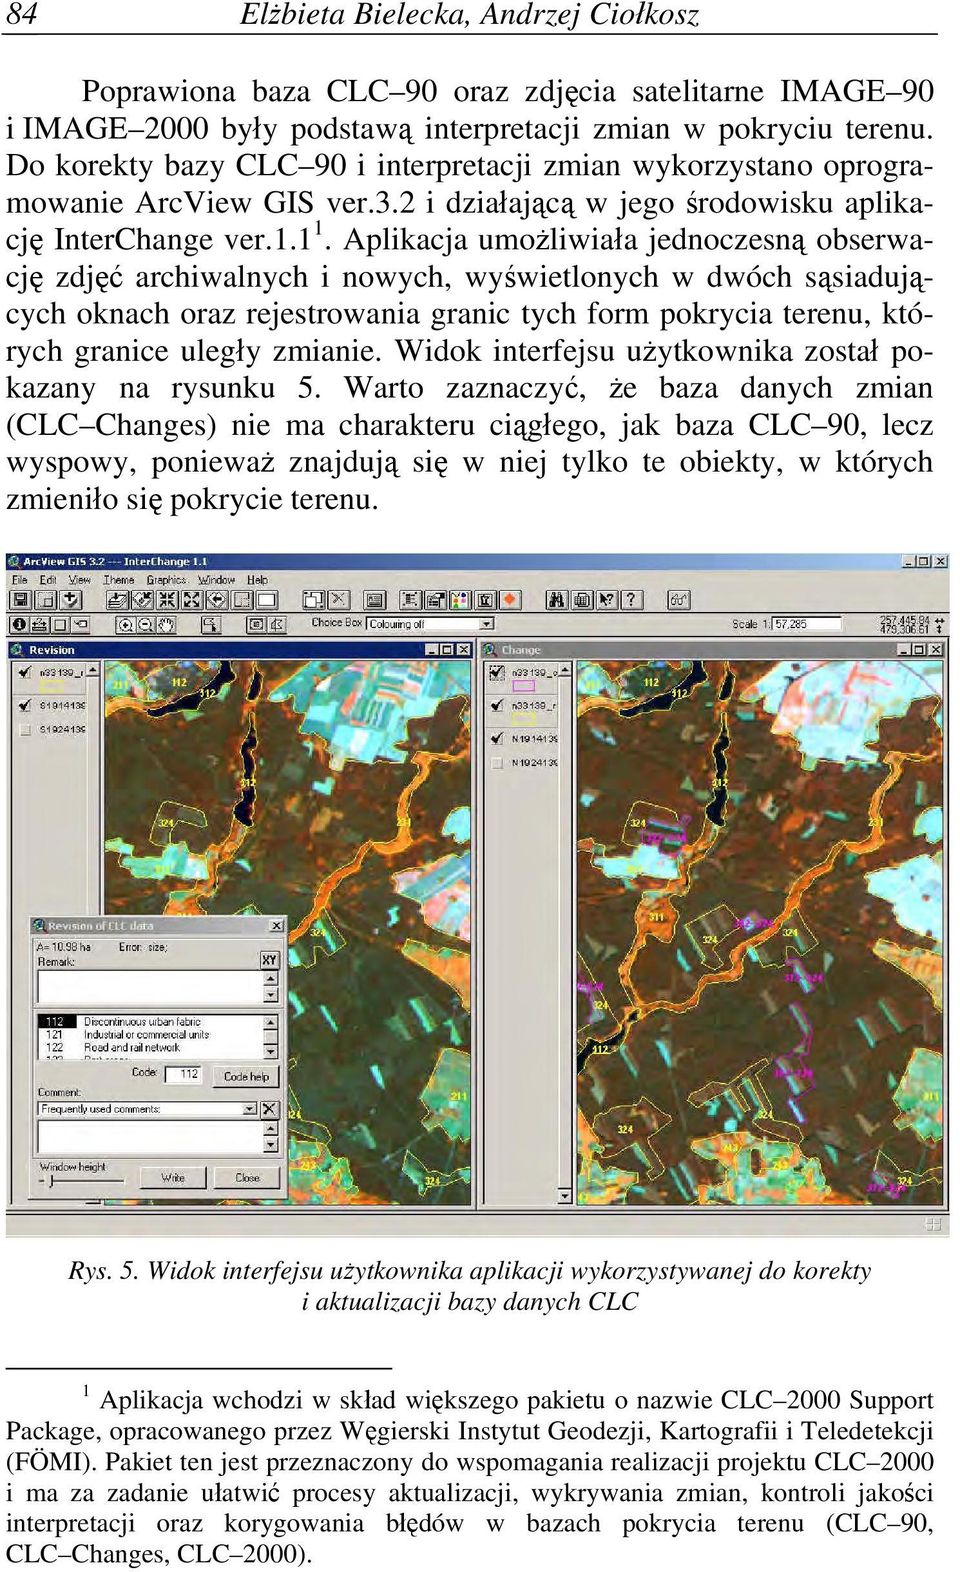Select the Zoom In magnifier tool

pyautogui.click(x=125, y=625)
